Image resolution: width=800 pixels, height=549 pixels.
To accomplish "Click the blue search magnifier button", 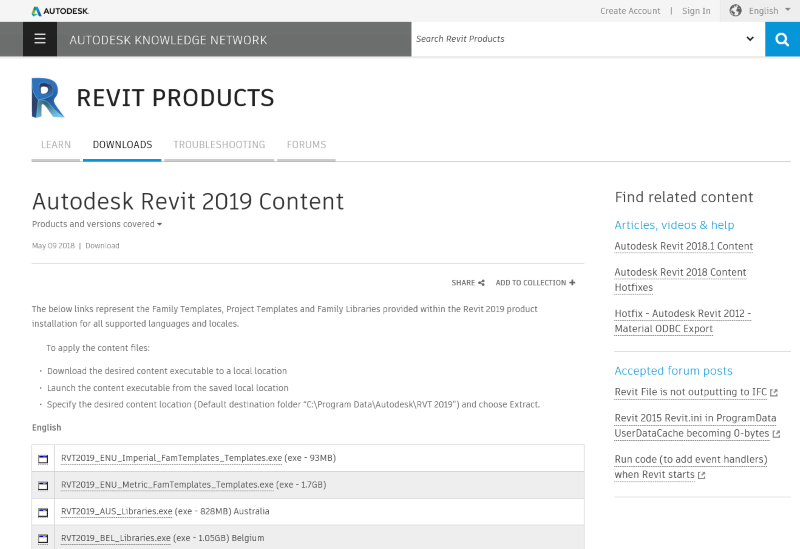I will (782, 39).
